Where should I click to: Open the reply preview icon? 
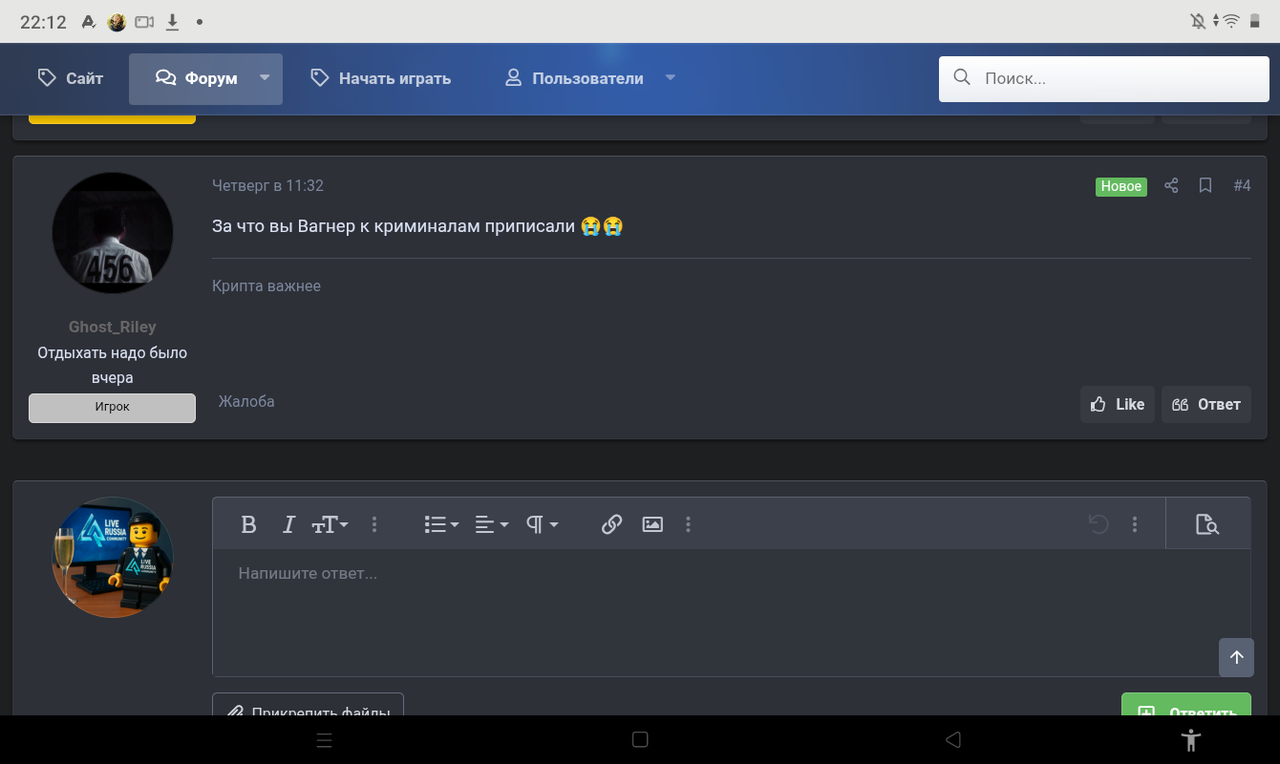[1208, 523]
